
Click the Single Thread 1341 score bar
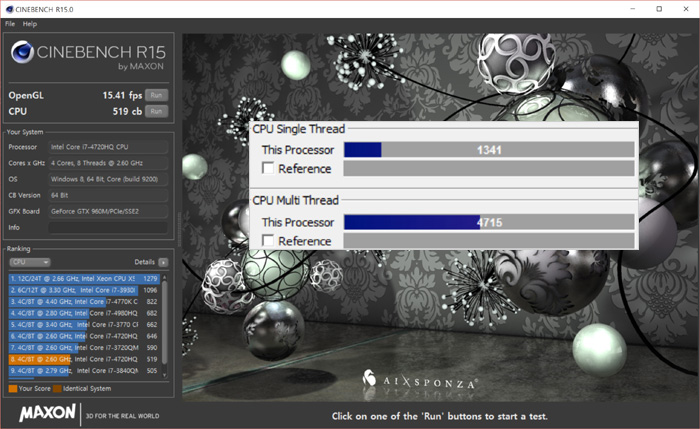pos(489,150)
